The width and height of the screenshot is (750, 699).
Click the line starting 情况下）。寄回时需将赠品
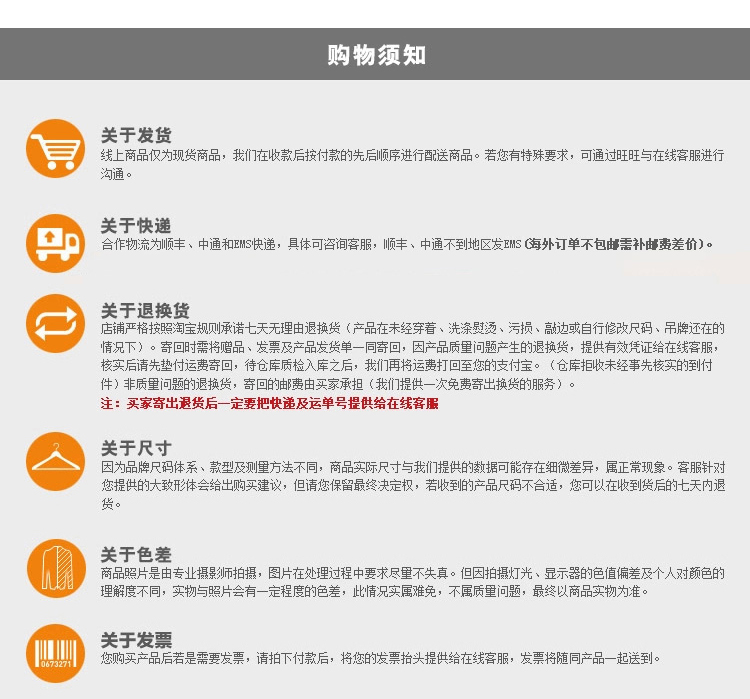409,347
